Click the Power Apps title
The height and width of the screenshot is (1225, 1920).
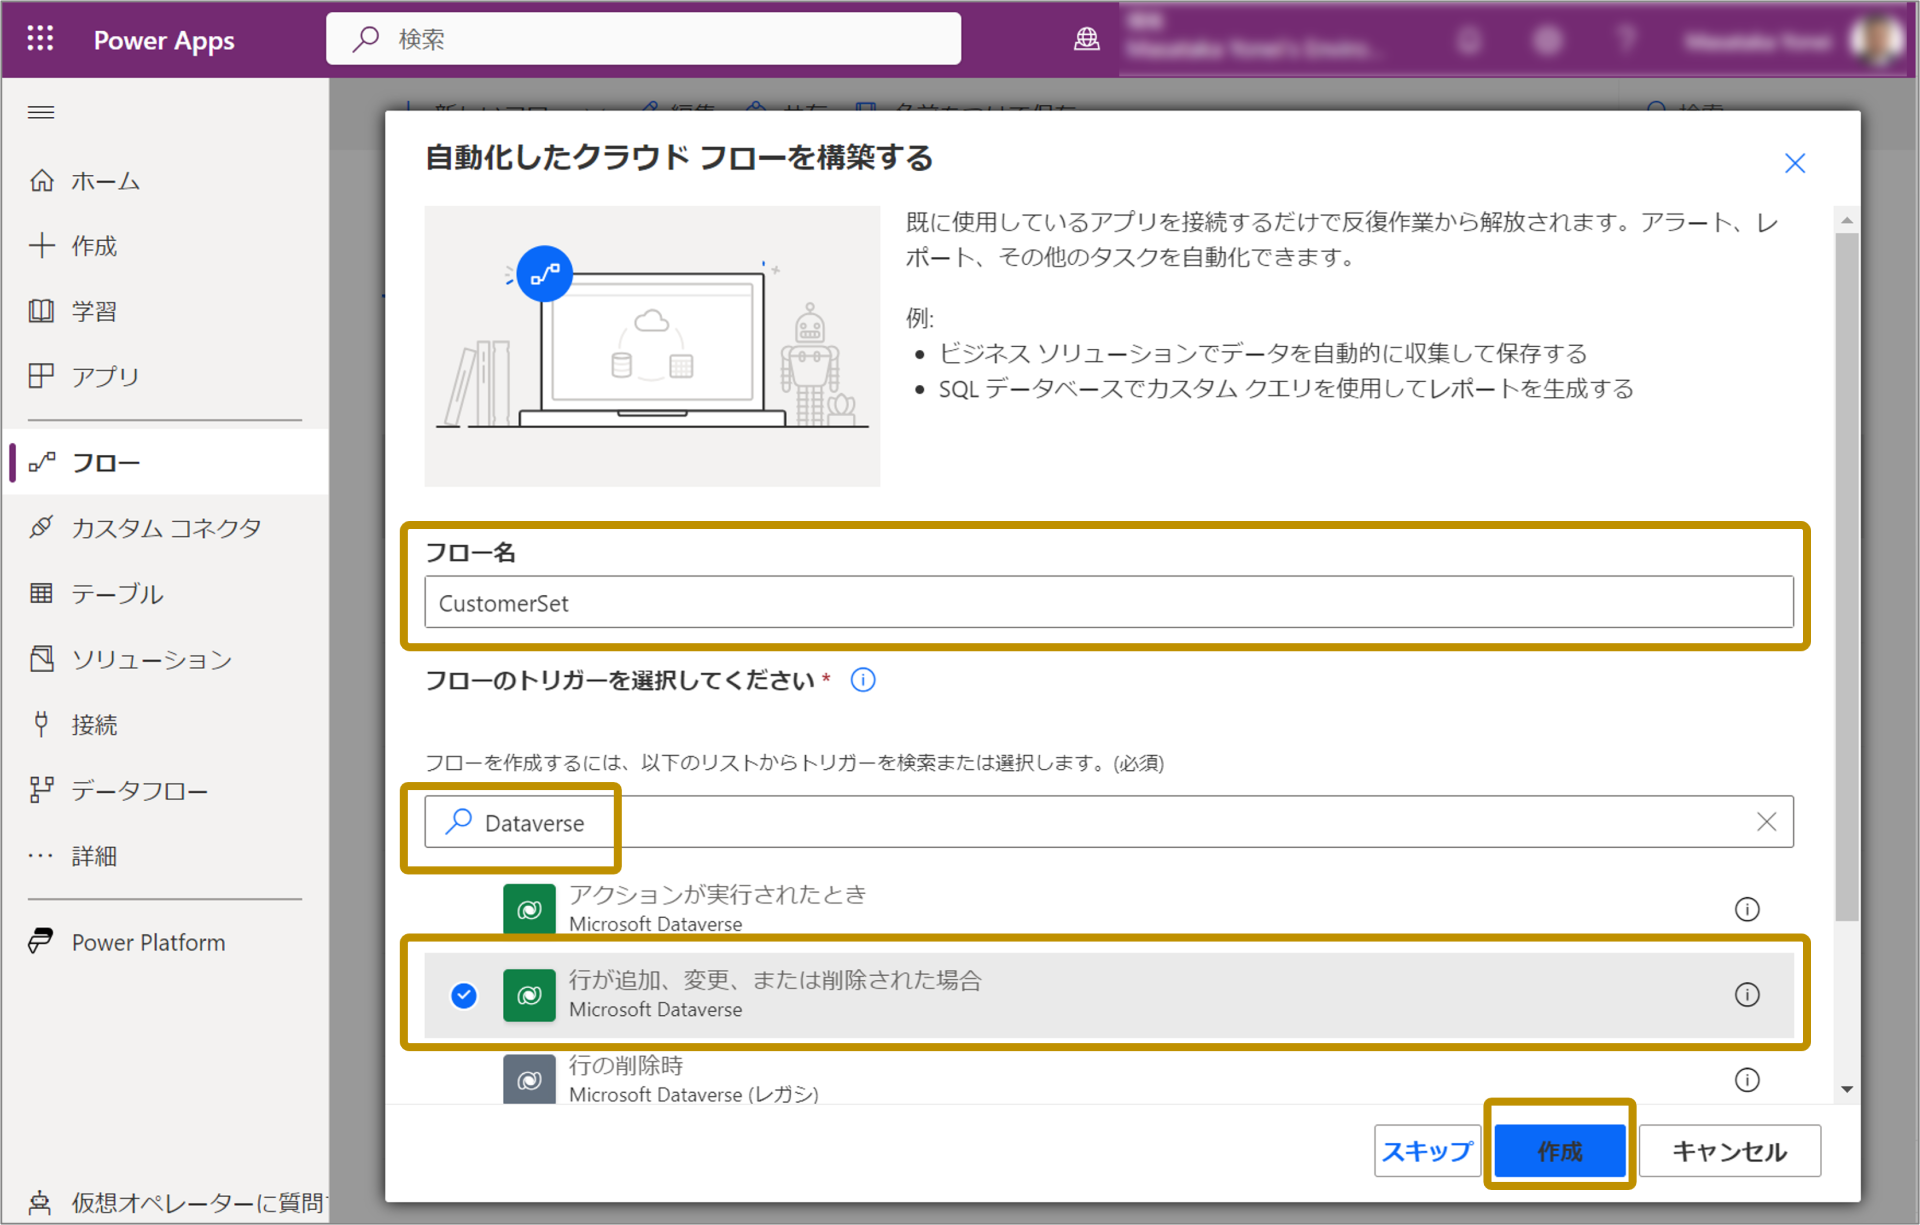point(164,40)
